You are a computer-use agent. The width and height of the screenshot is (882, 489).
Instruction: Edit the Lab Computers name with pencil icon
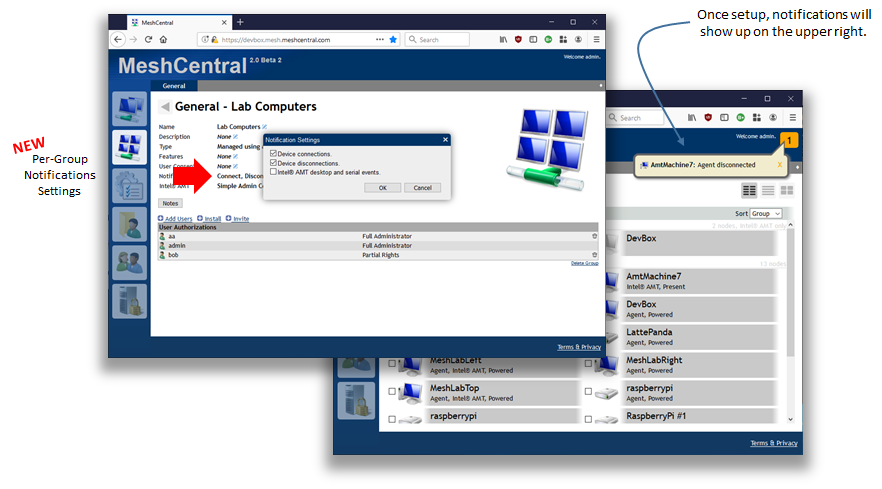264,127
